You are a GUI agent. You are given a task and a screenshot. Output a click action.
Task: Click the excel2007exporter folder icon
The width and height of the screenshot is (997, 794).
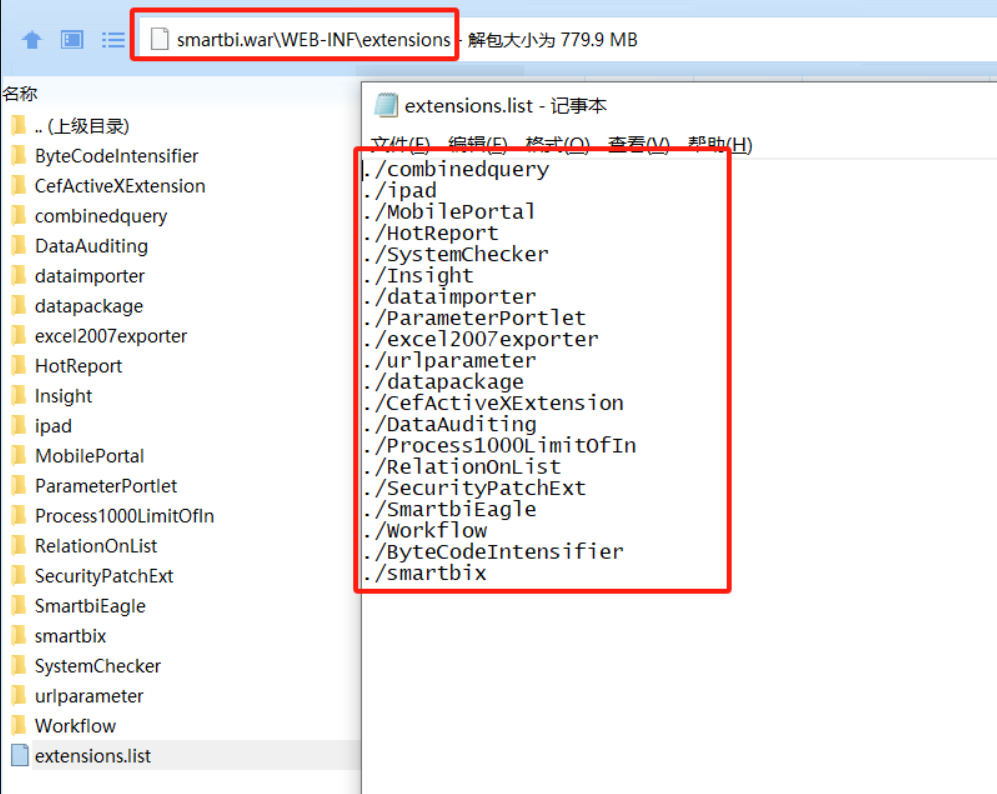pyautogui.click(x=19, y=335)
